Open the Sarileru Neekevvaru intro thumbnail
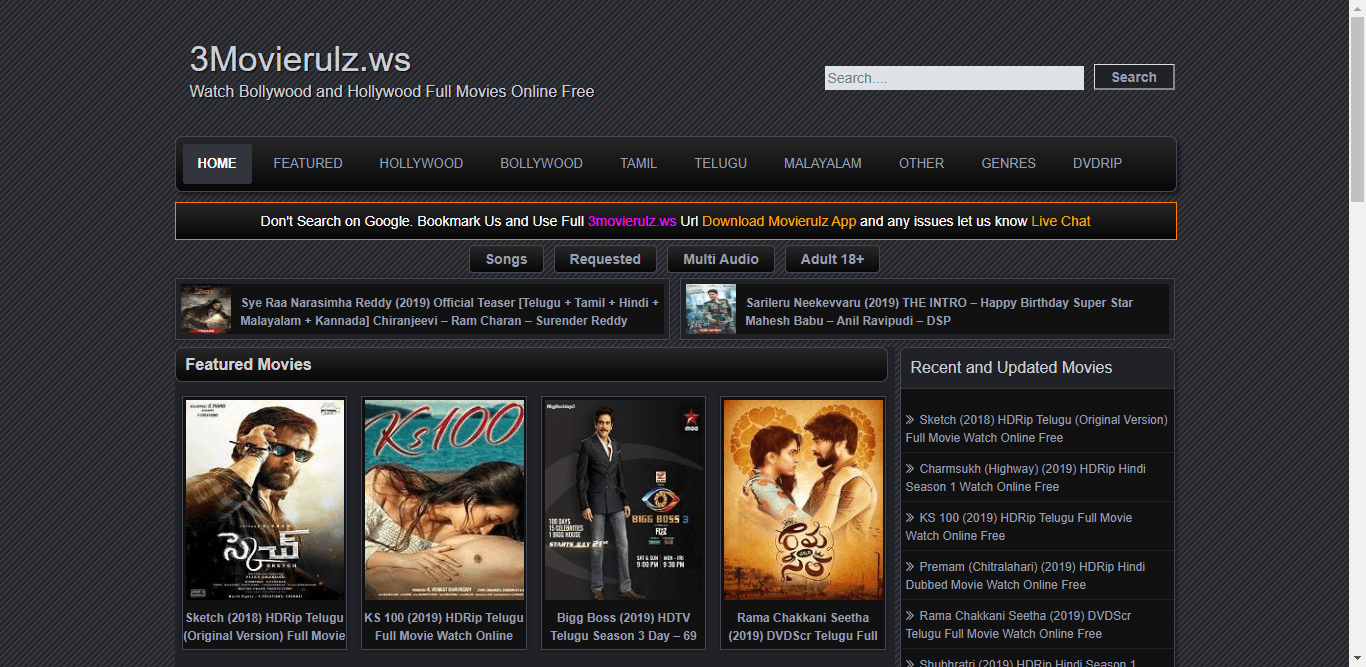Viewport: 1366px width, 667px height. [711, 309]
